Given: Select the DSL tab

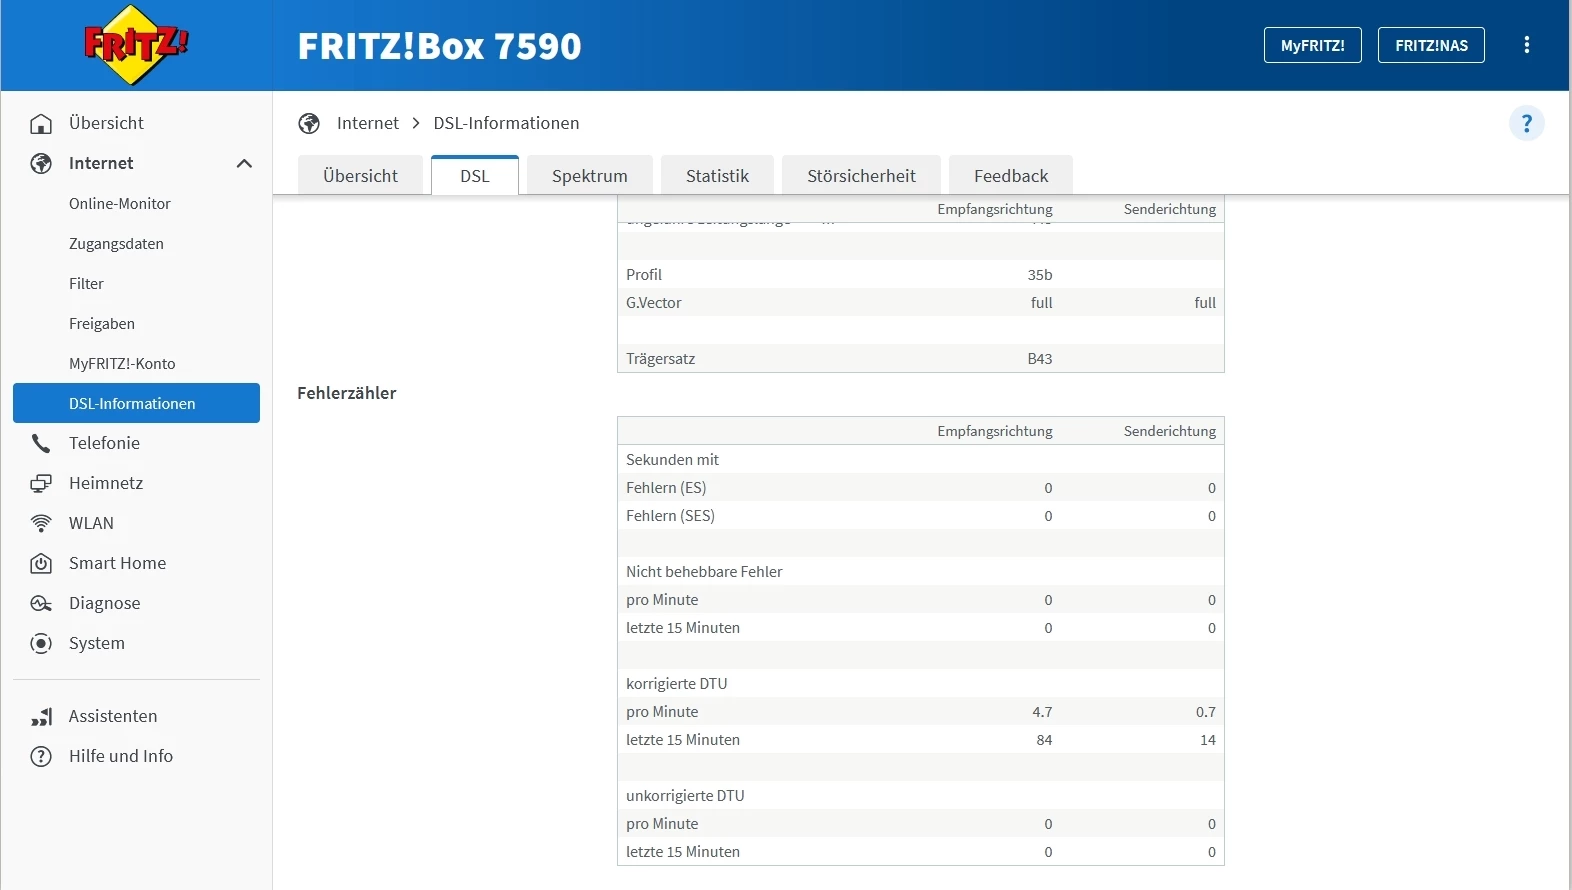Looking at the screenshot, I should (475, 175).
